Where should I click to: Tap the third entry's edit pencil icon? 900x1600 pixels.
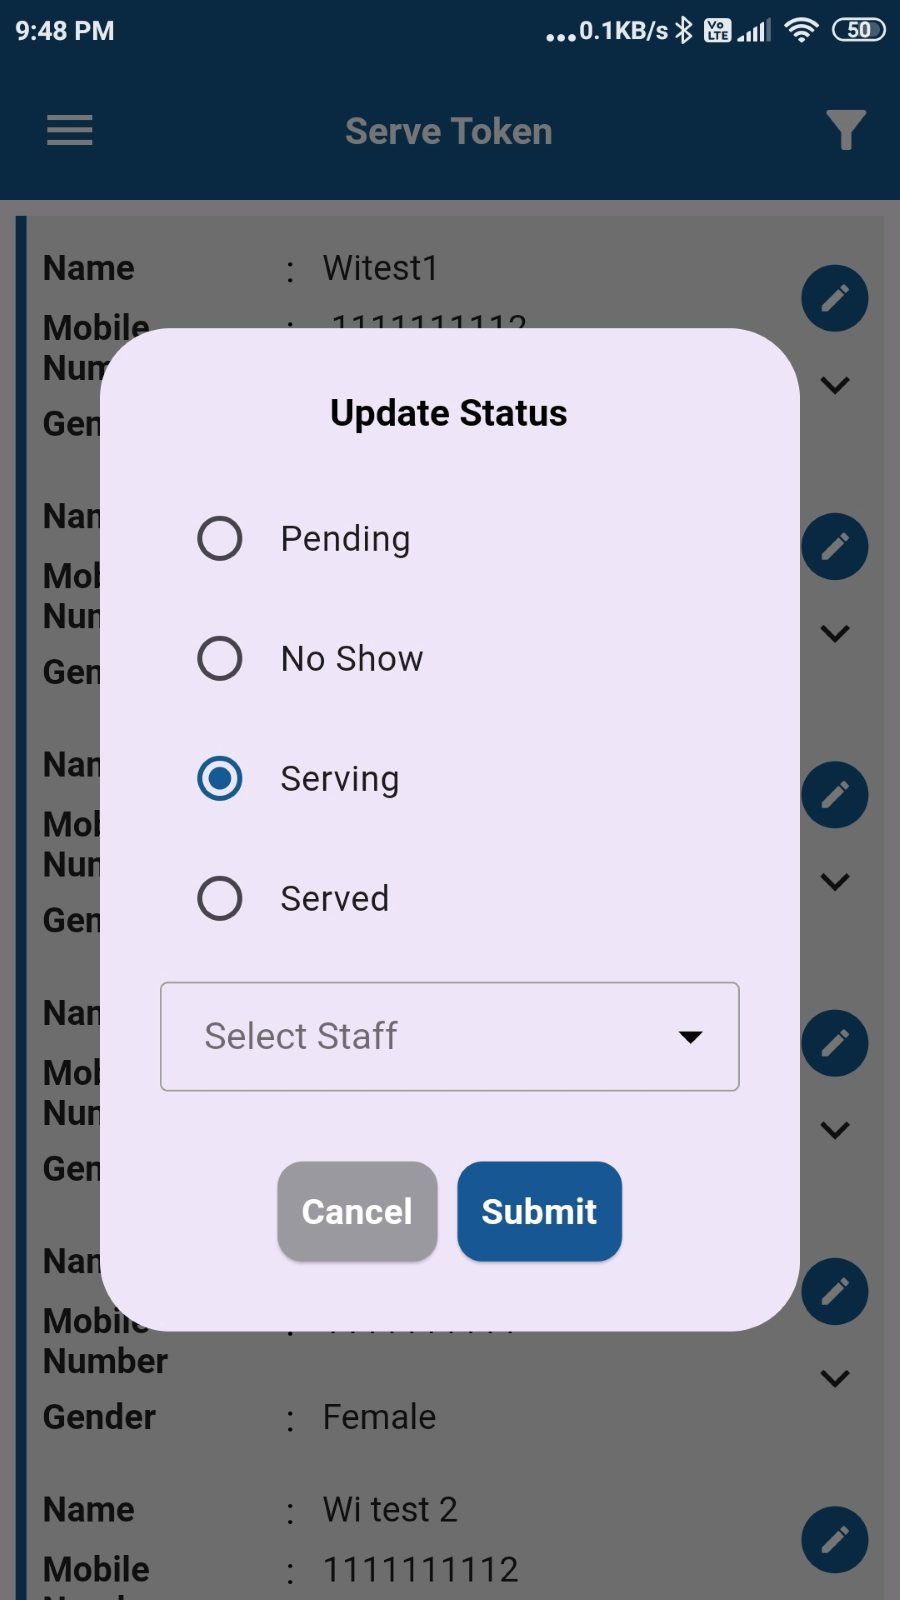tap(835, 795)
